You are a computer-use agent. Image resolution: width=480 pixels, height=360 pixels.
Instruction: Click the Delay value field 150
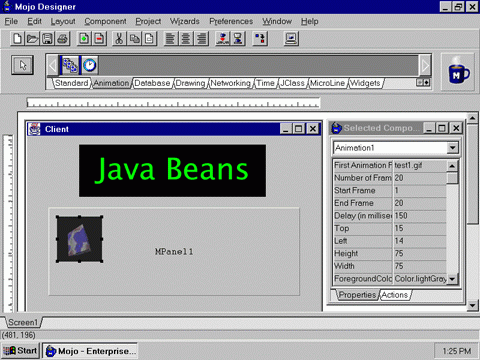point(420,216)
